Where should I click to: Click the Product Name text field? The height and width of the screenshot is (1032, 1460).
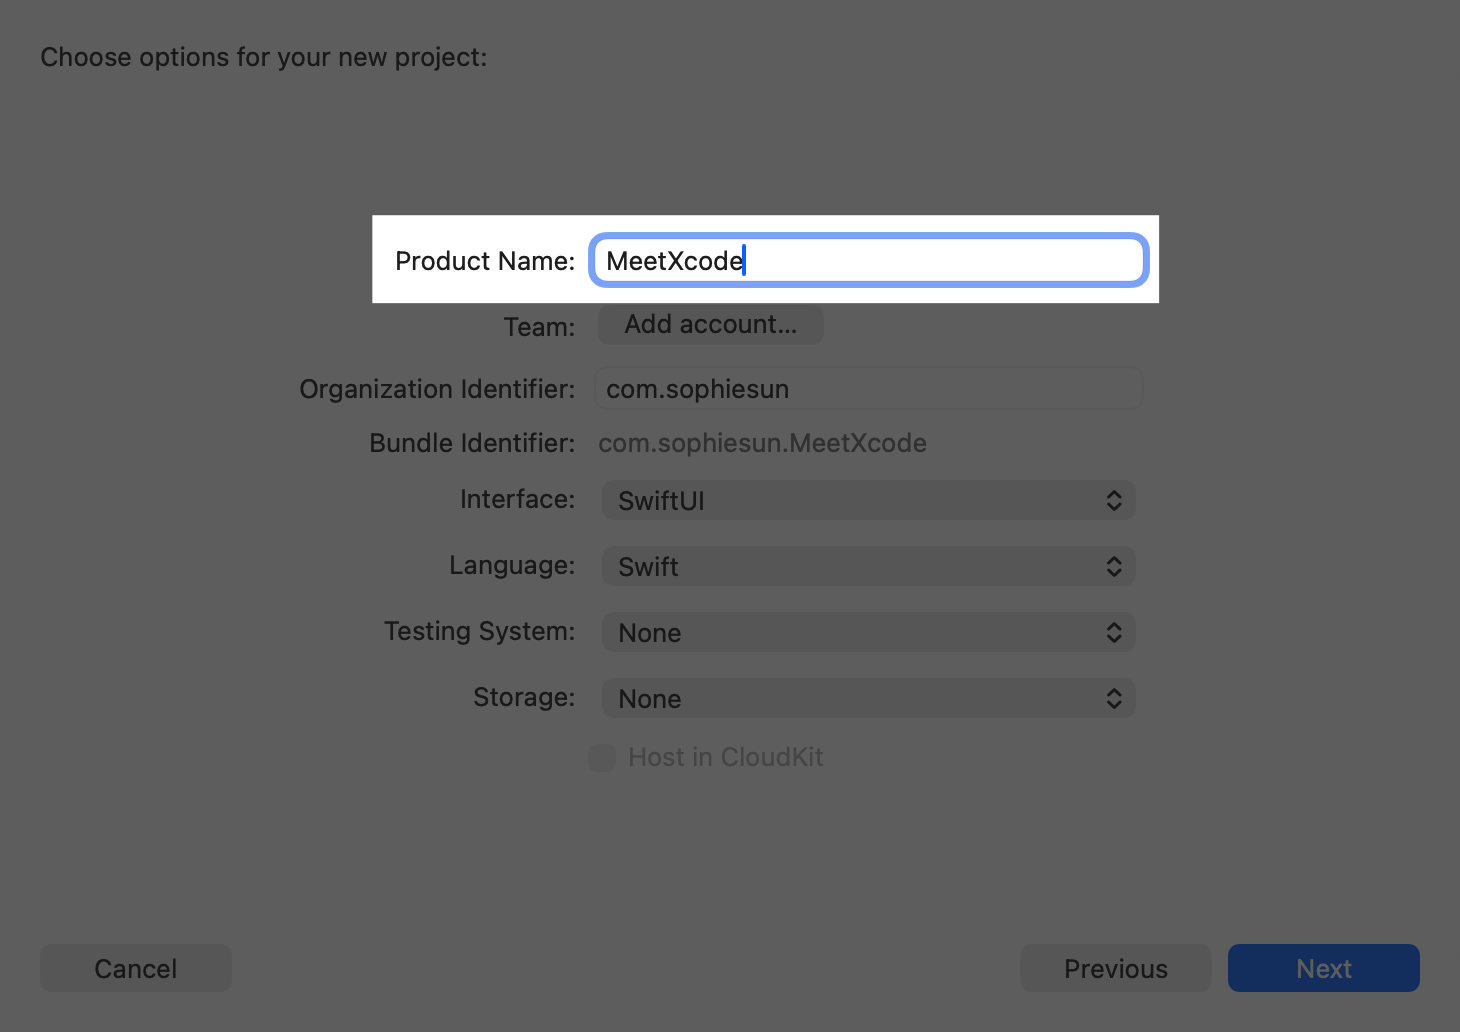tap(868, 261)
